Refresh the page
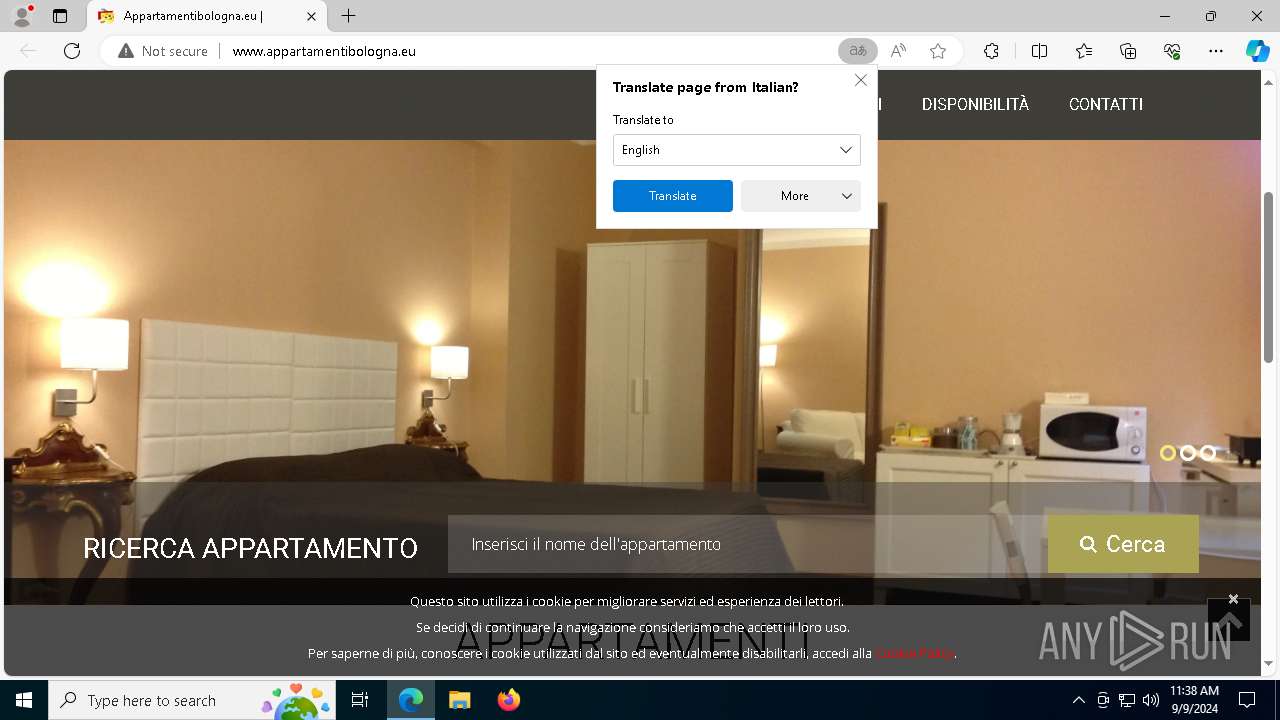 [72, 51]
